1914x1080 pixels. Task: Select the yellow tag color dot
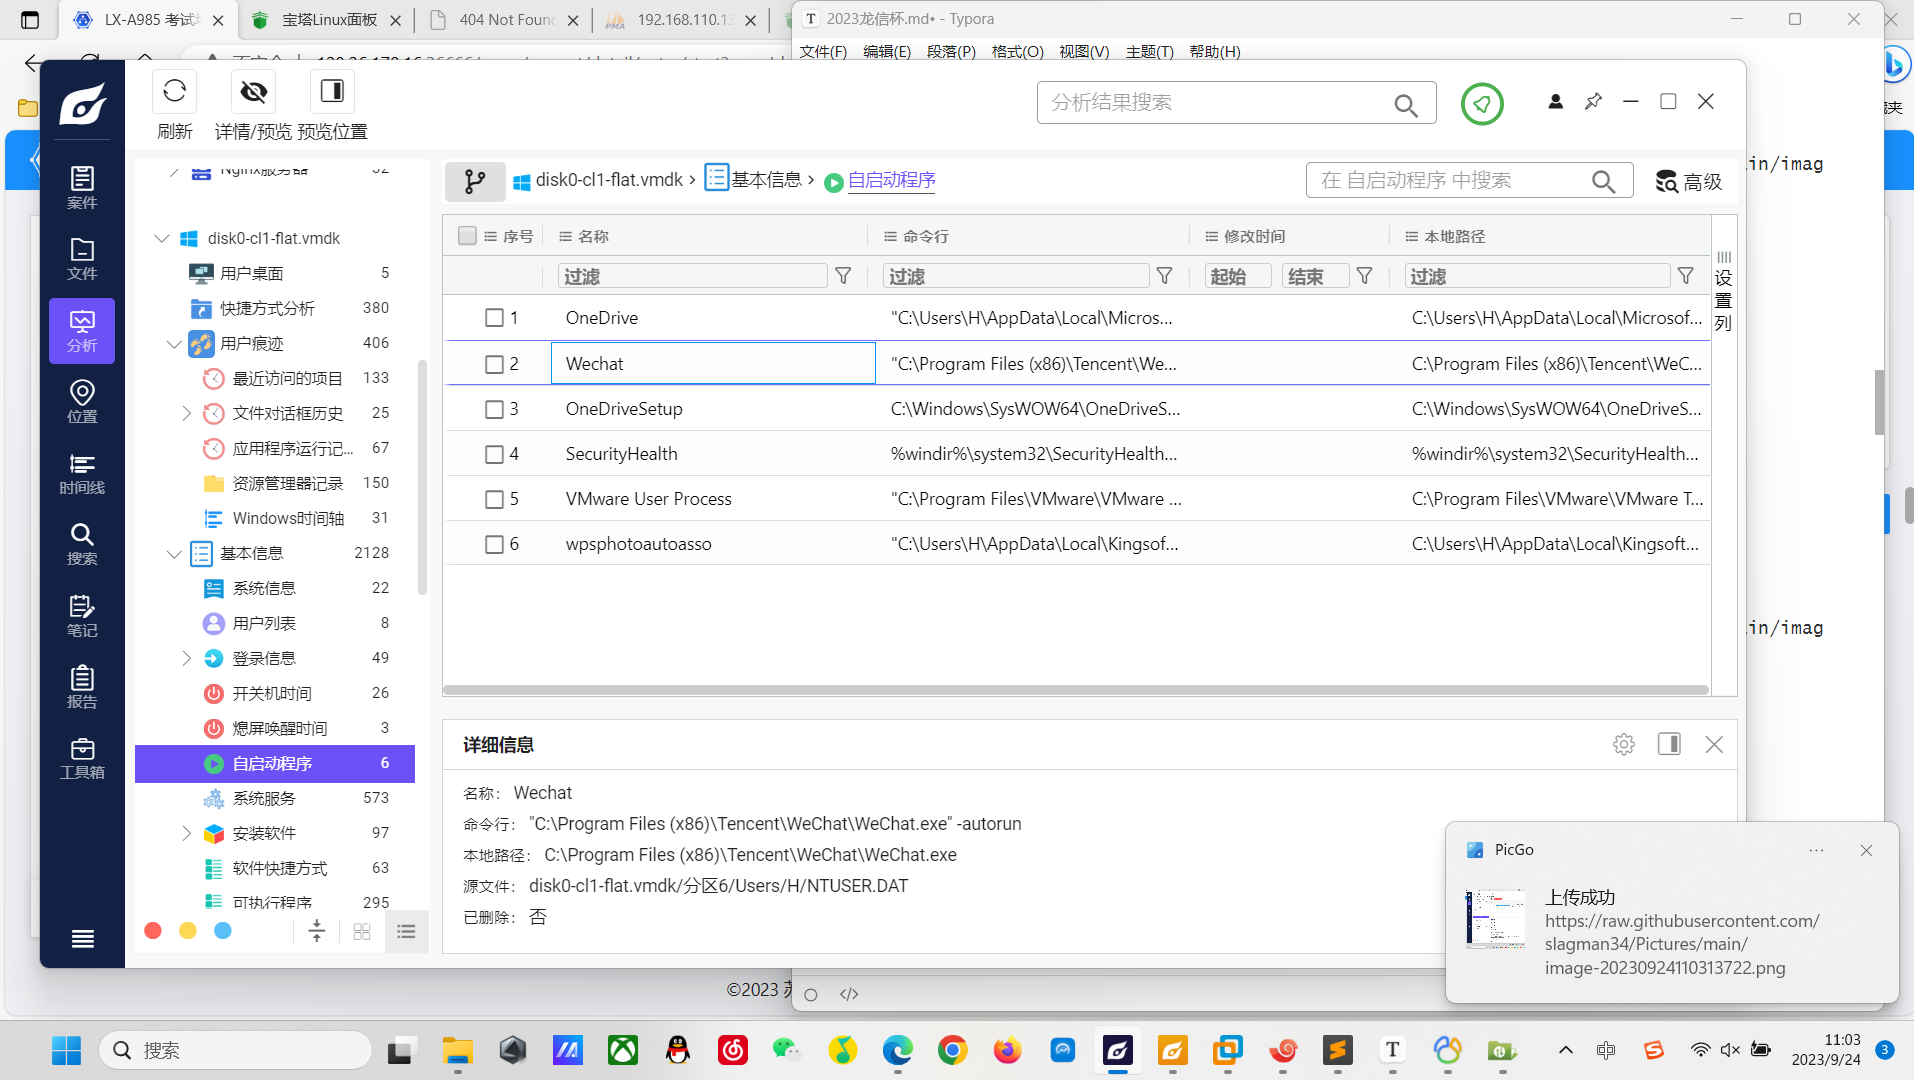tap(188, 931)
